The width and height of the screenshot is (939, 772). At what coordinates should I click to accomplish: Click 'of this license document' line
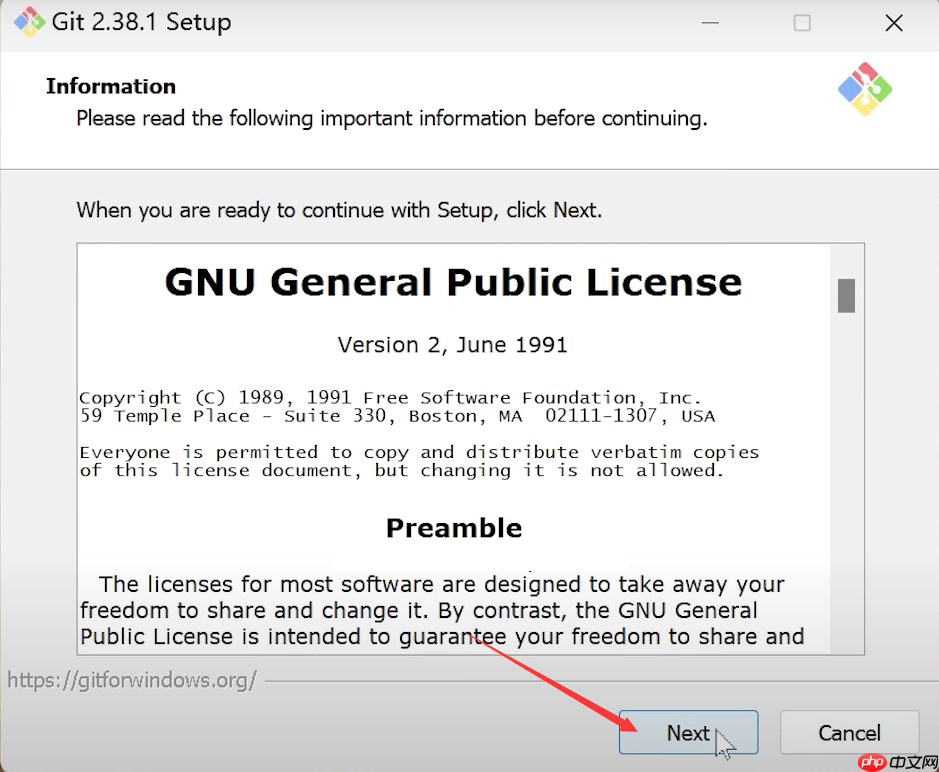pos(402,471)
